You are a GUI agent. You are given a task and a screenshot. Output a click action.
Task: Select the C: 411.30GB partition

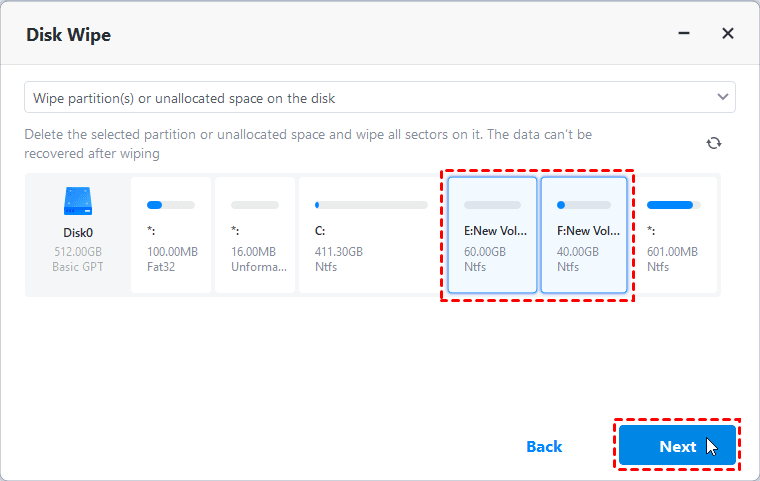(x=371, y=236)
